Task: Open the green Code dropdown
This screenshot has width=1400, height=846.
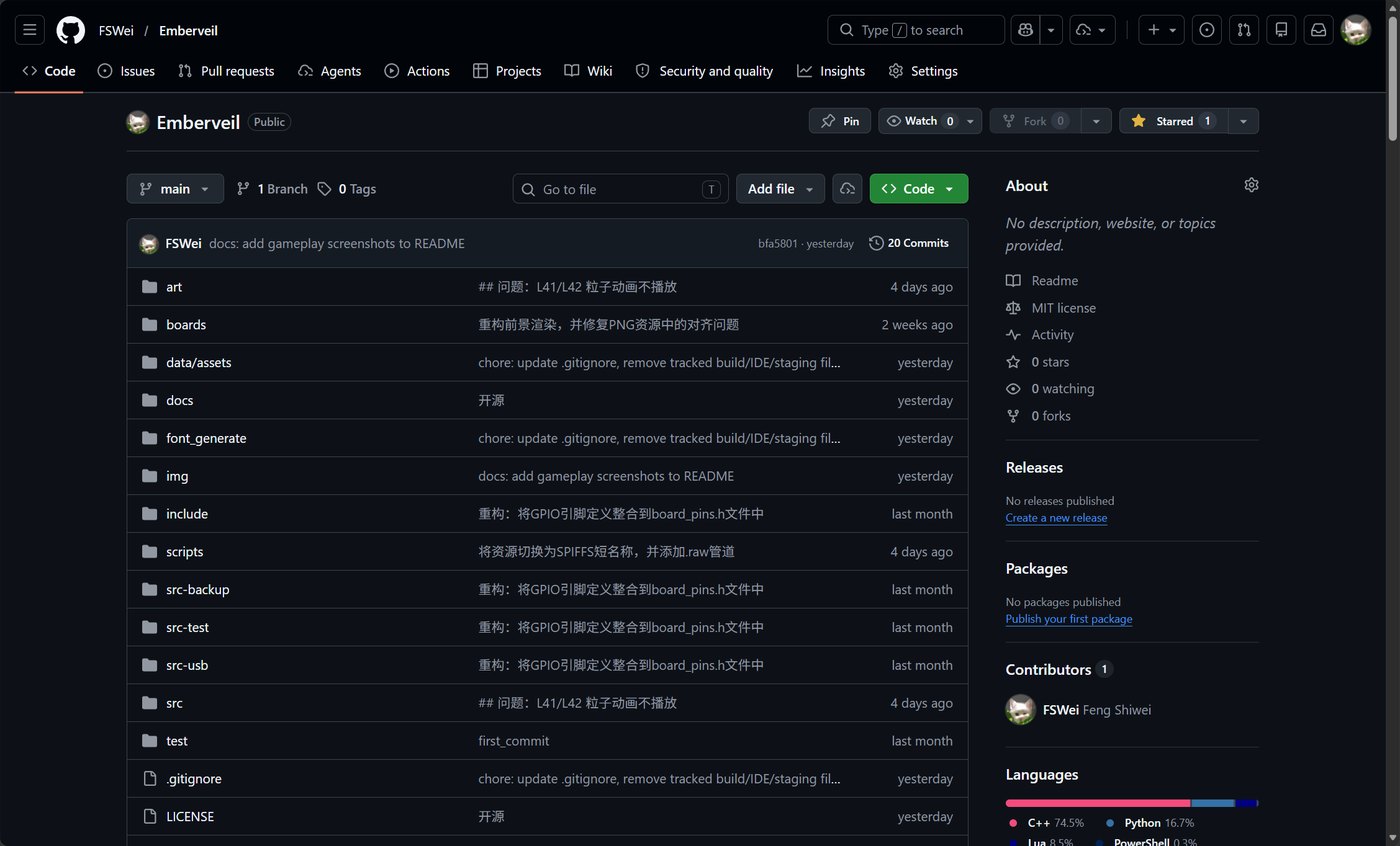Action: 919,189
